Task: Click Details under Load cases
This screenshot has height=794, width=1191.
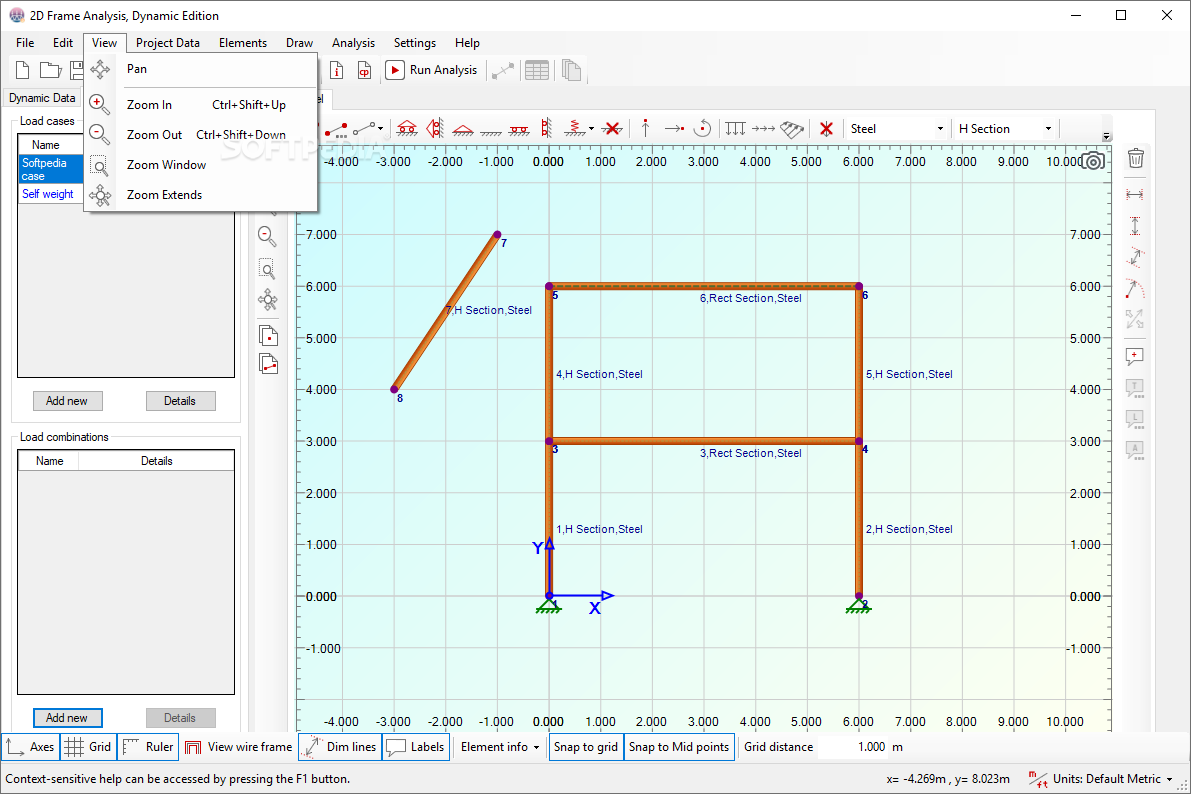Action: (x=180, y=400)
